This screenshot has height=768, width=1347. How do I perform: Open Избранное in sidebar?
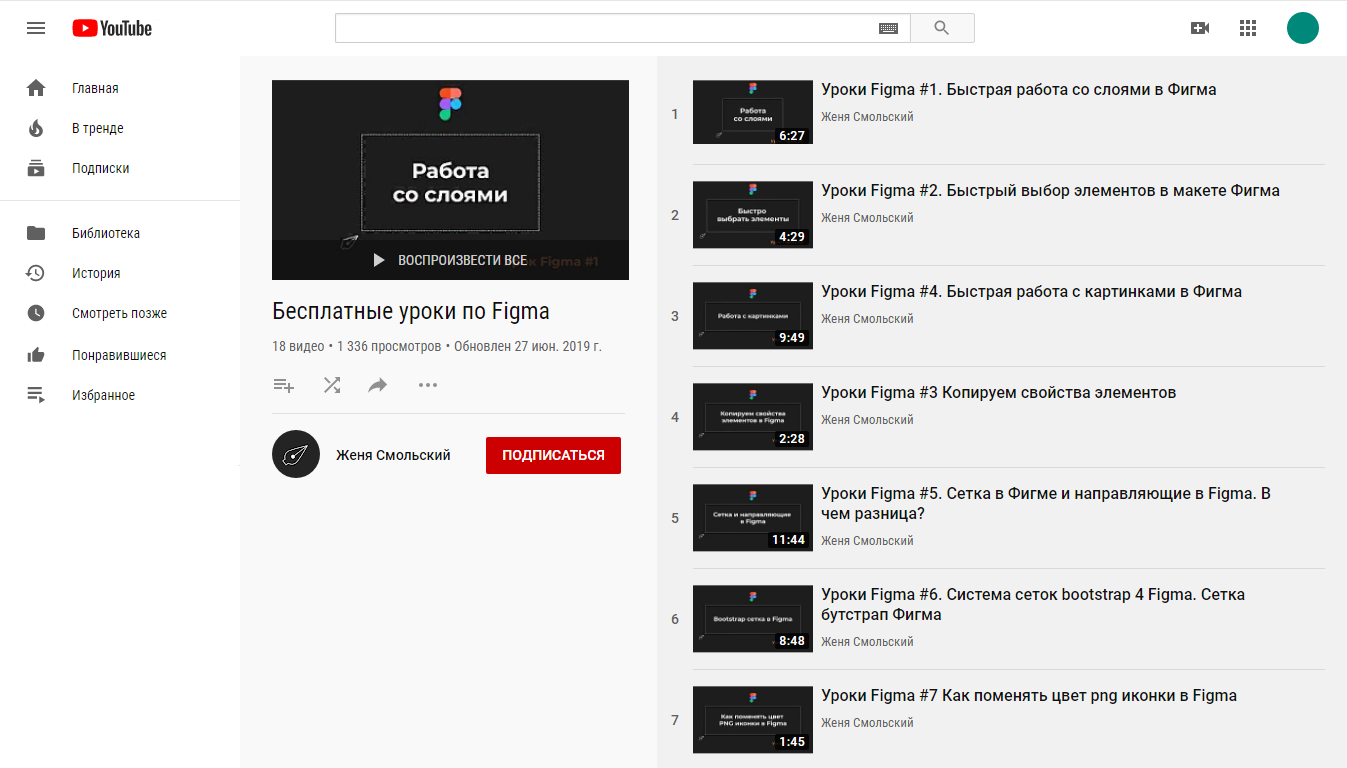coord(103,395)
